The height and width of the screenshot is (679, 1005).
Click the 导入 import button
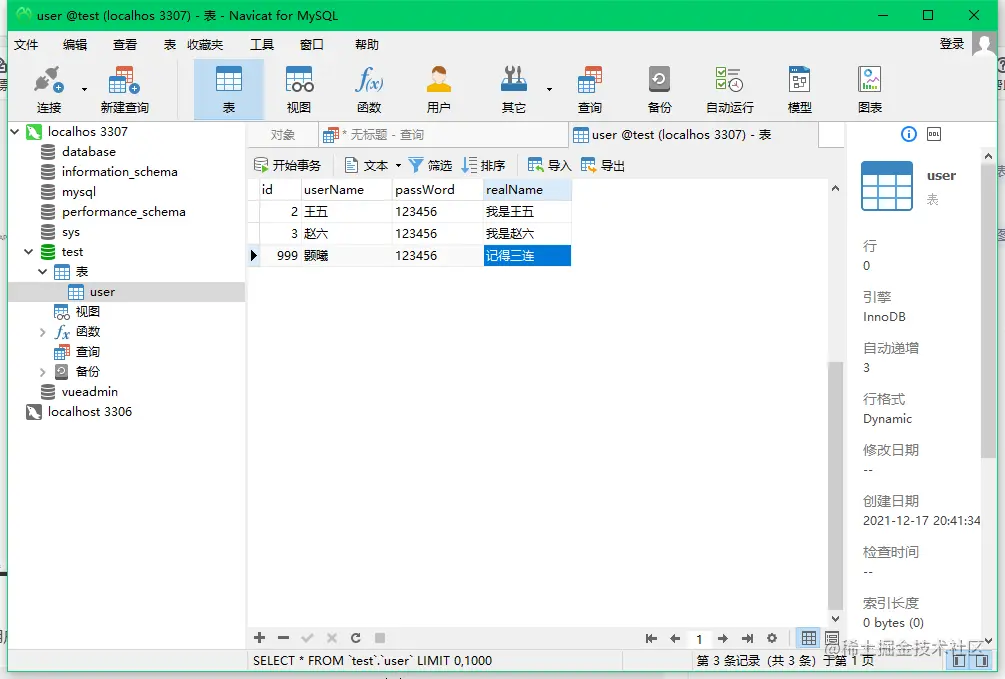coord(549,165)
